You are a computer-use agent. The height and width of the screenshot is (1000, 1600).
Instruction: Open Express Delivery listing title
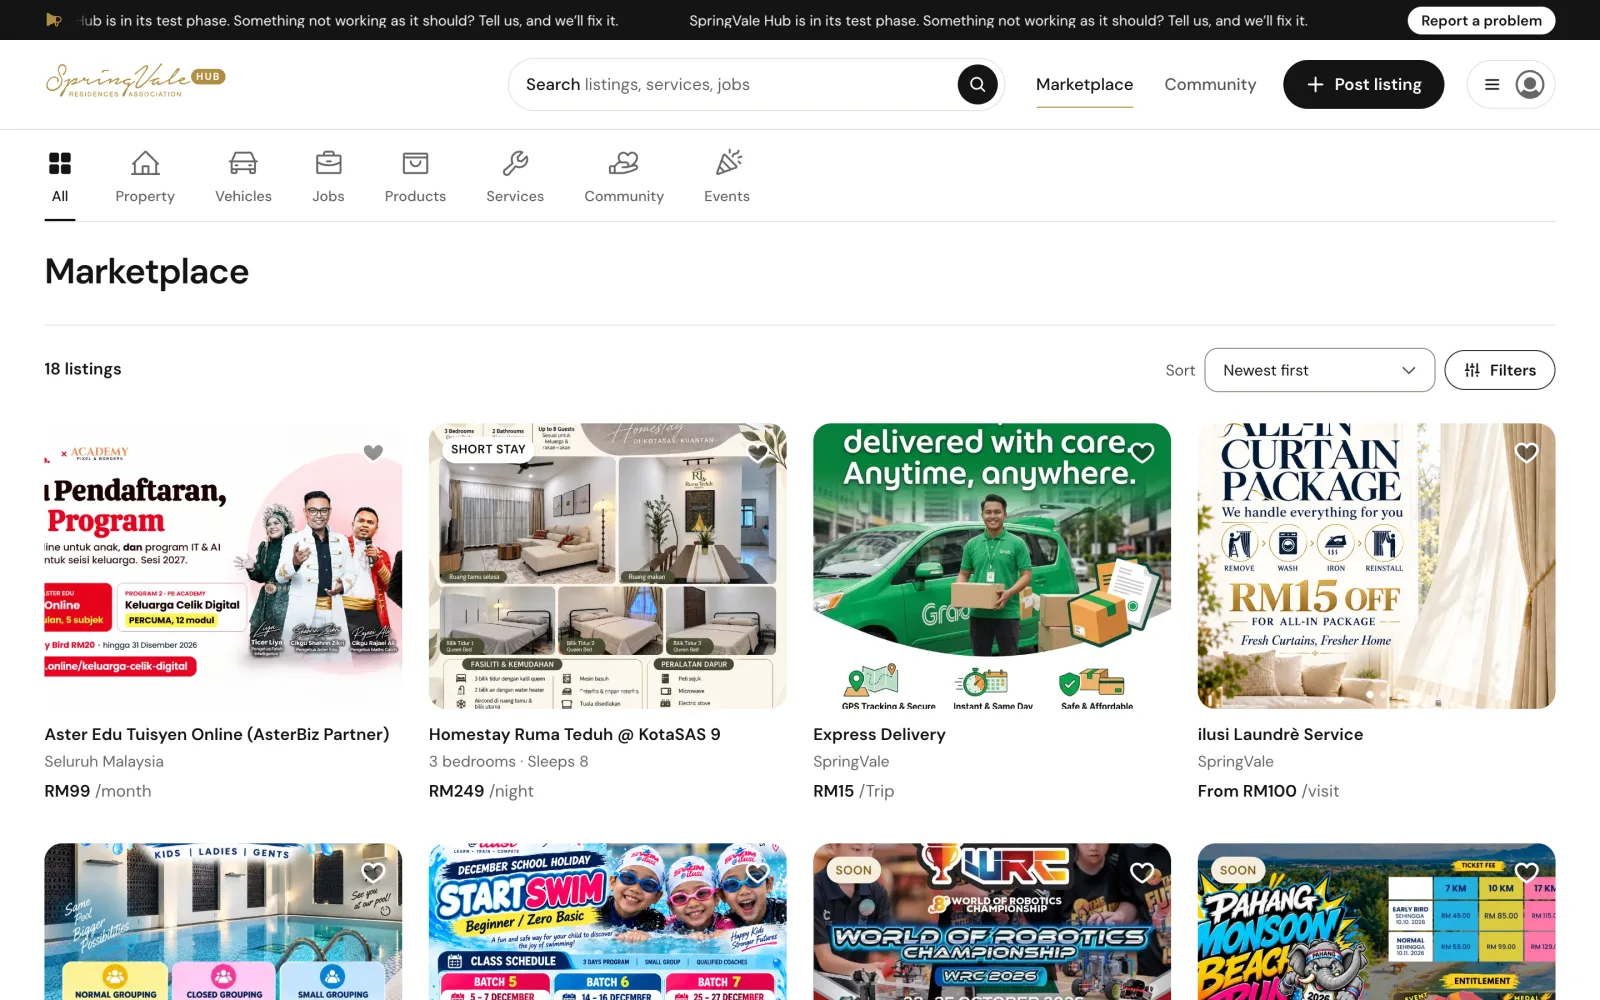point(879,734)
